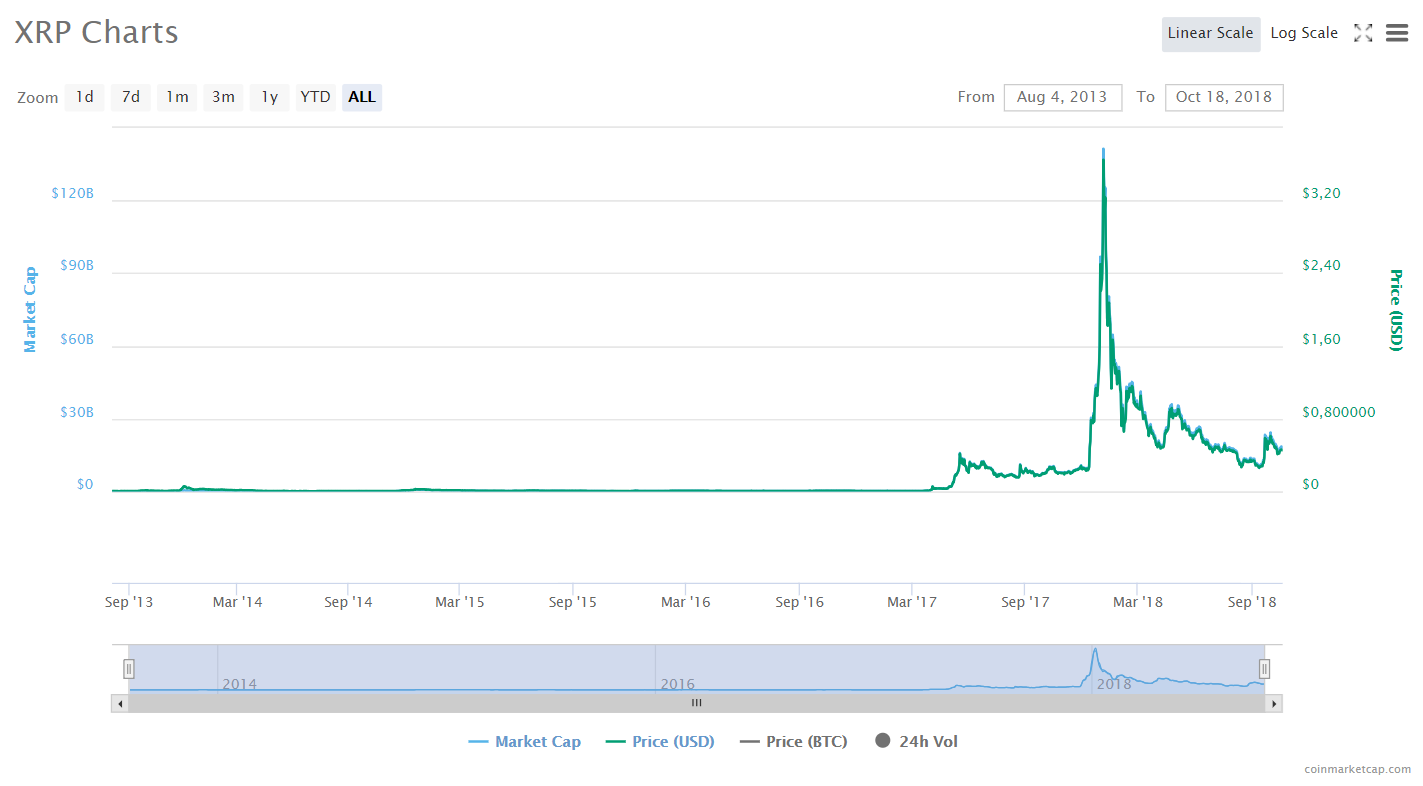This screenshot has width=1423, height=786.
Task: Toggle 24h Vol series in legend
Action: 916,742
